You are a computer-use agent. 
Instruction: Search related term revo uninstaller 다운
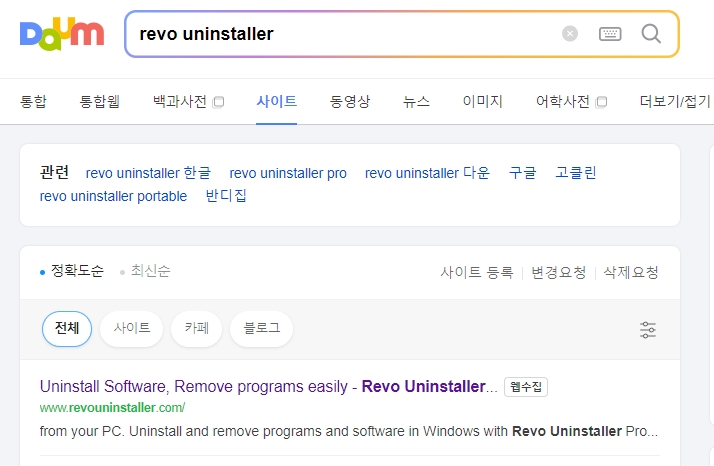427,173
